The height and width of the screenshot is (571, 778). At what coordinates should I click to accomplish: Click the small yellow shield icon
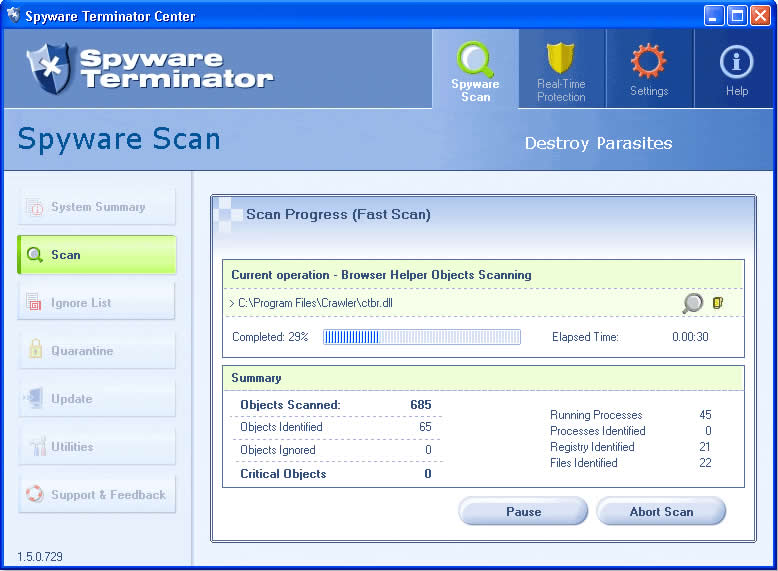718,302
